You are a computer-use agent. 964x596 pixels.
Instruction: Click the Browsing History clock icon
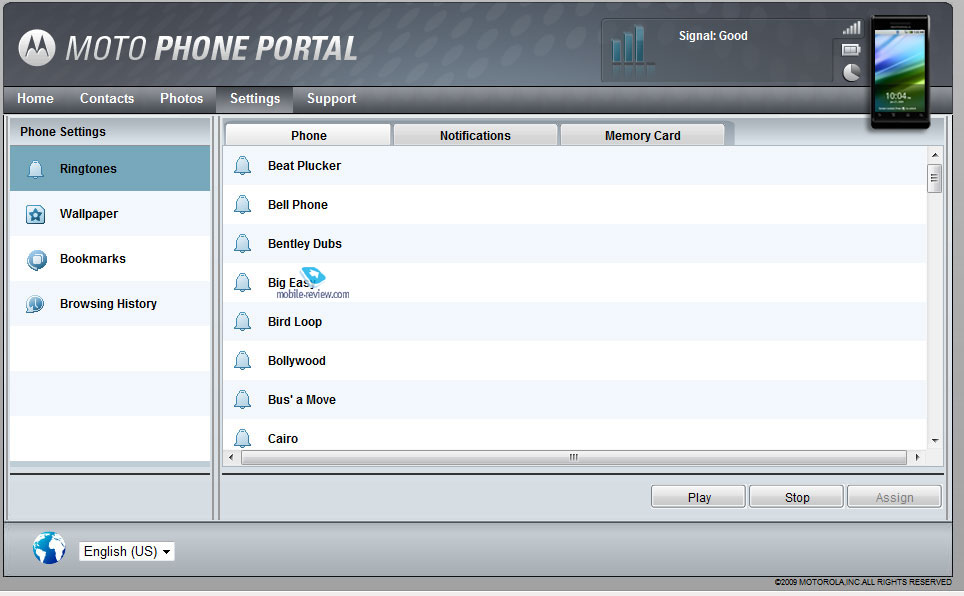point(35,304)
